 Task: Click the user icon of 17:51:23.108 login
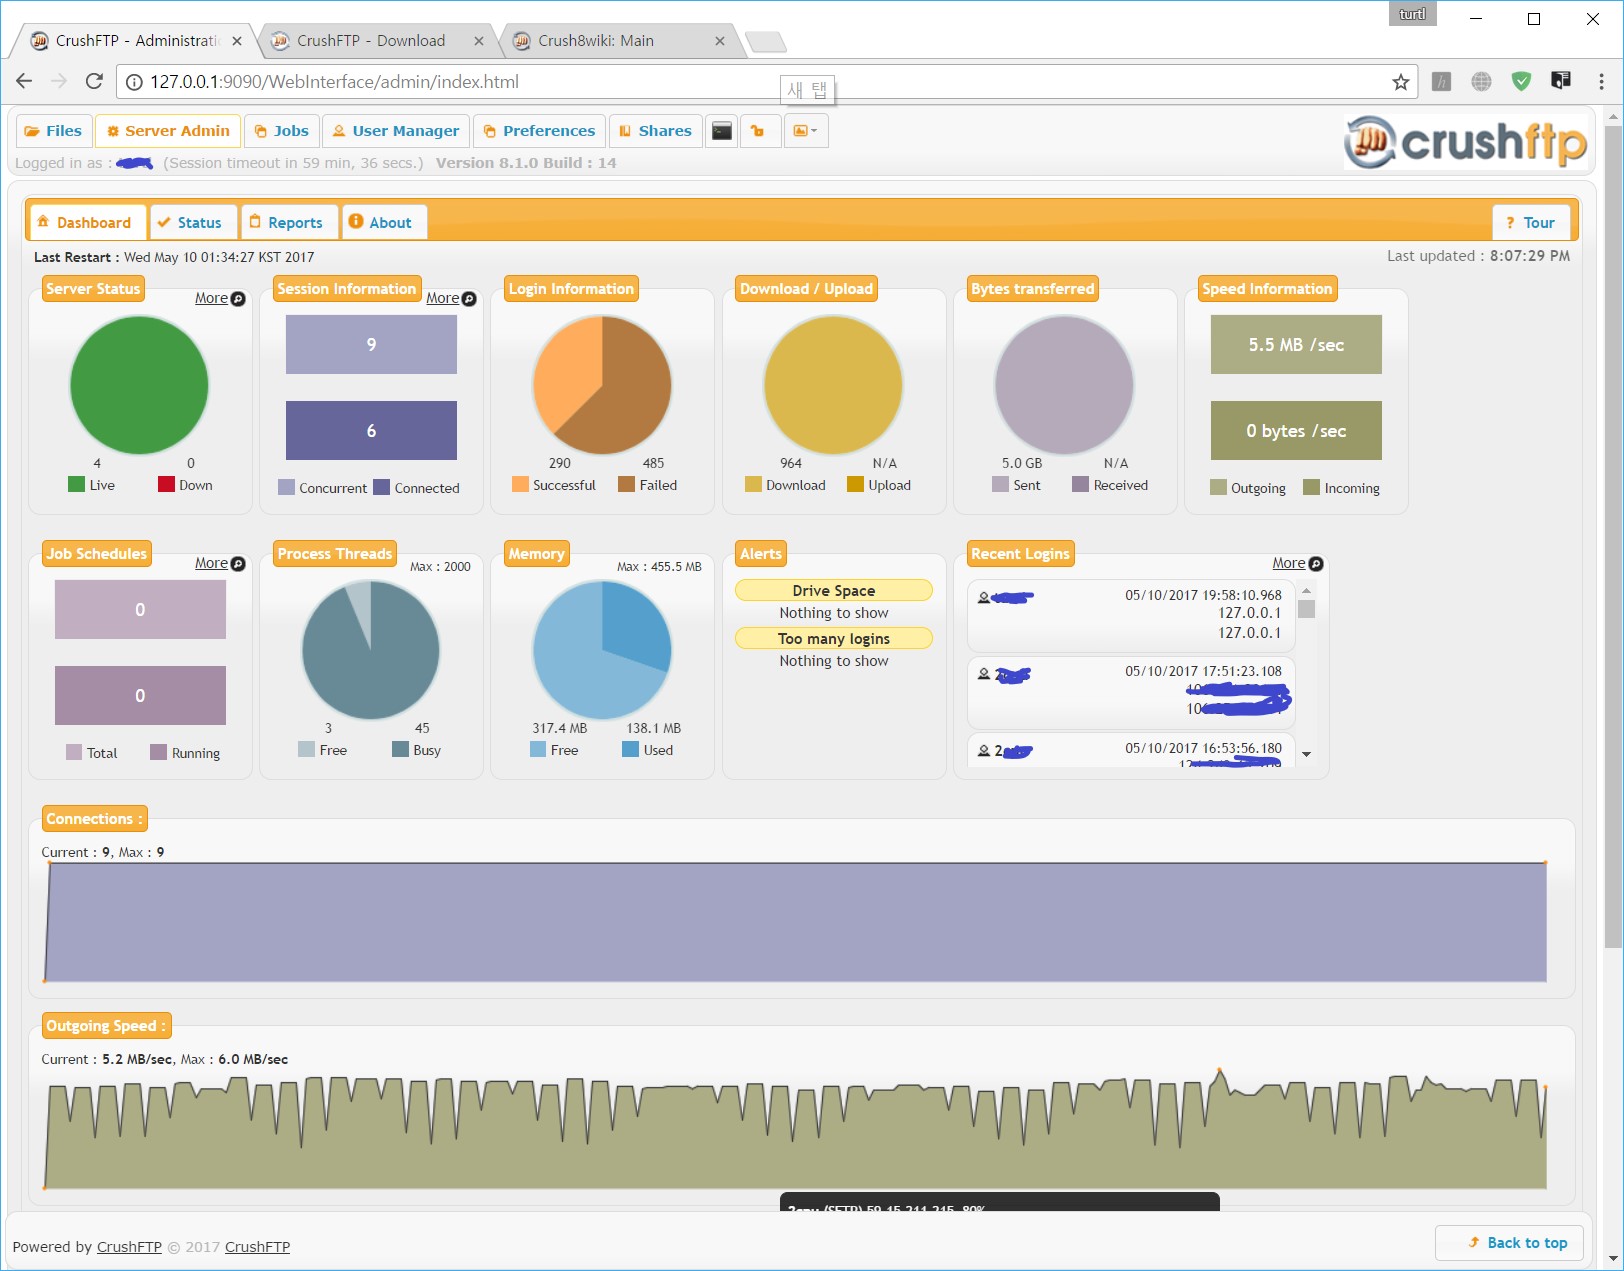tap(984, 674)
